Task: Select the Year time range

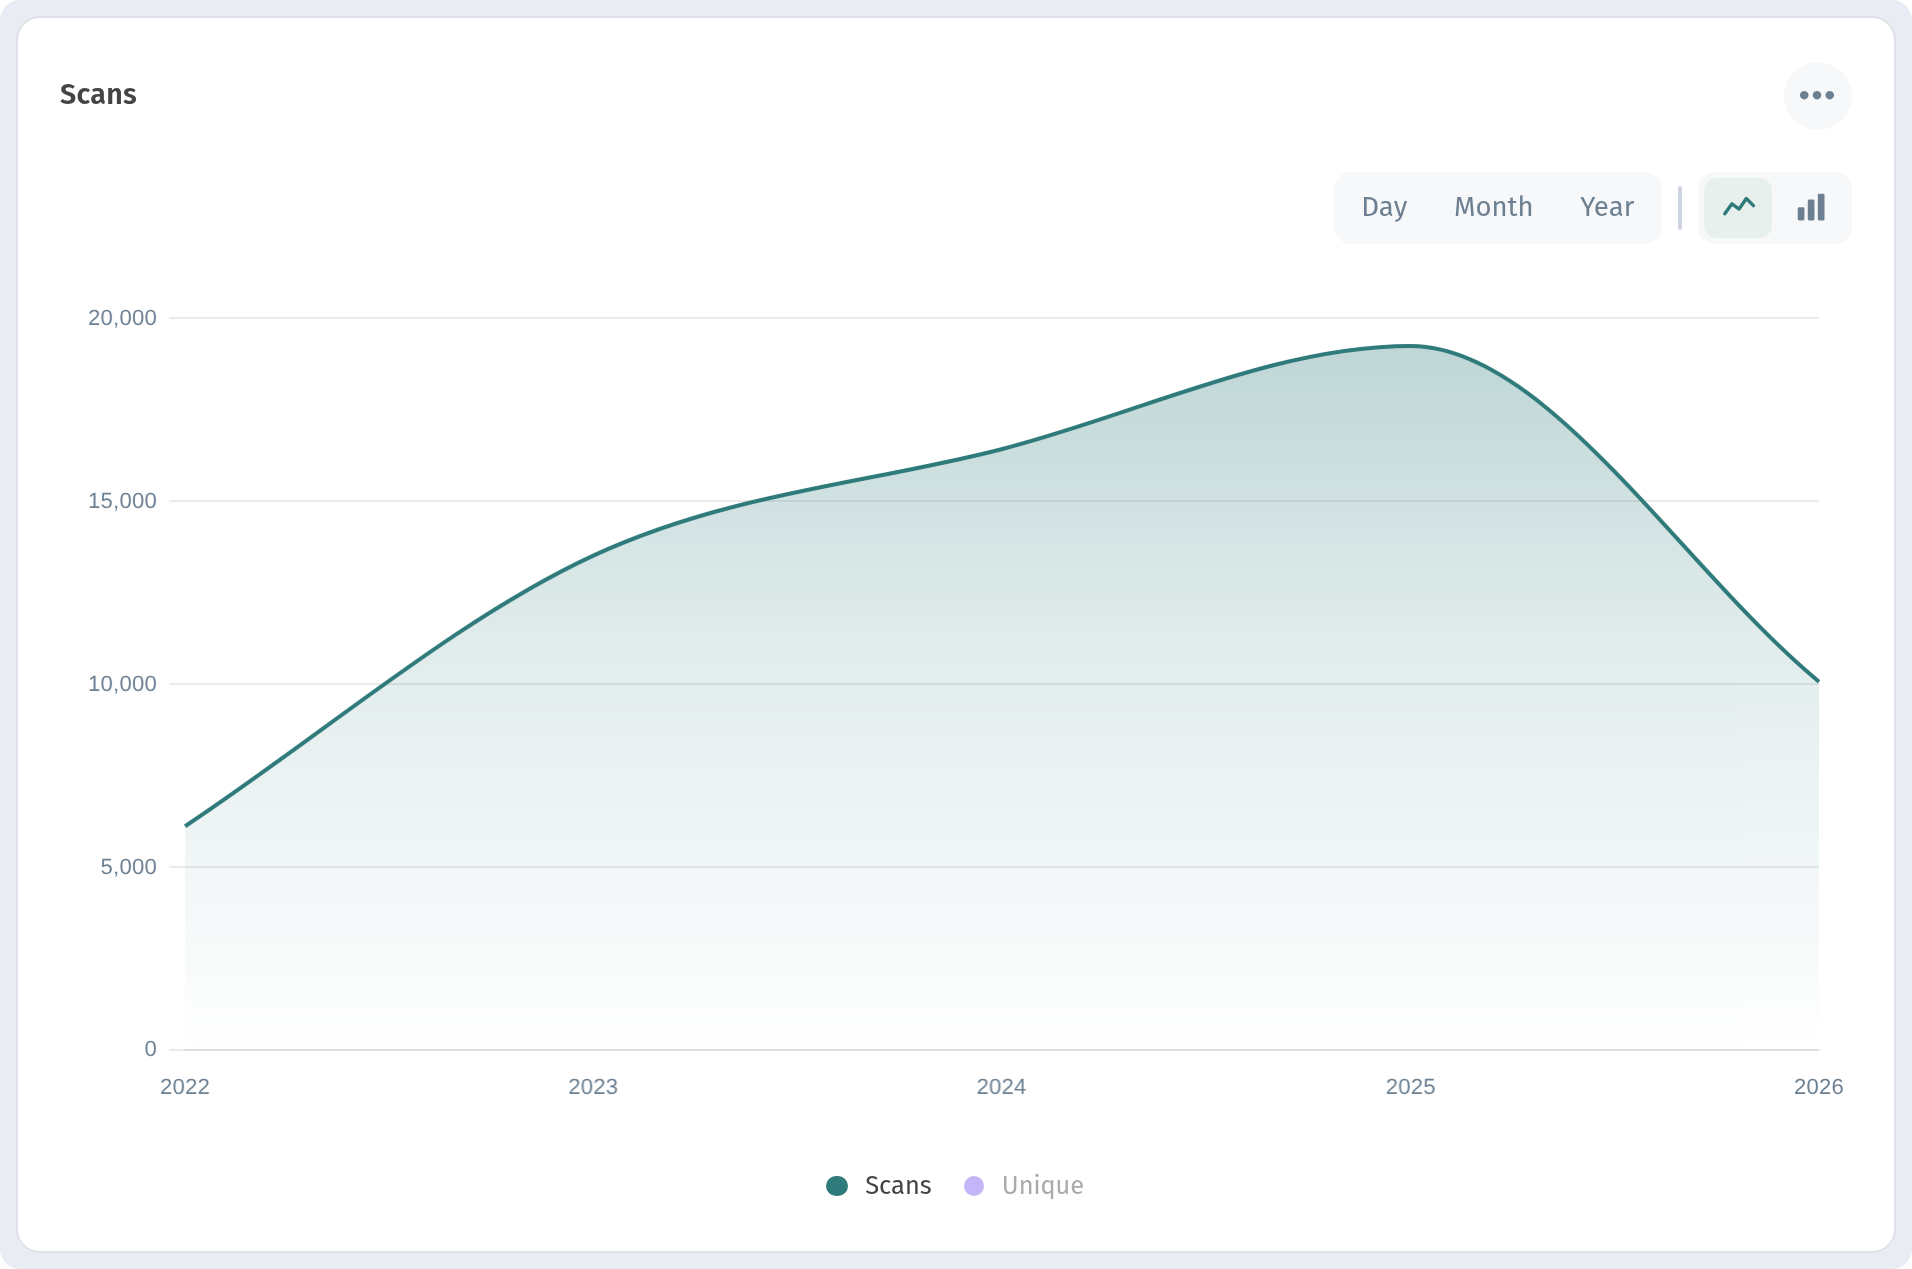Action: [x=1606, y=207]
